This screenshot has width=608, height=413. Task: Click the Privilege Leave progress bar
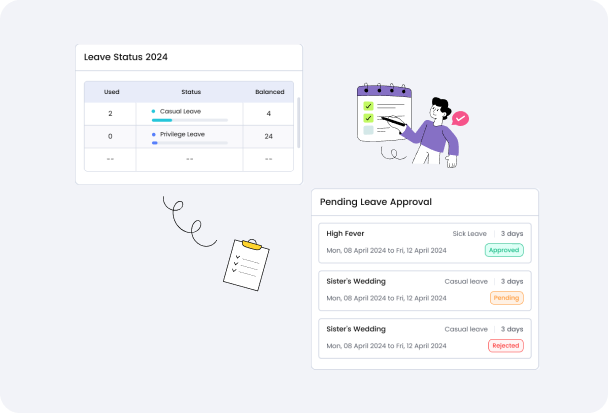point(189,143)
